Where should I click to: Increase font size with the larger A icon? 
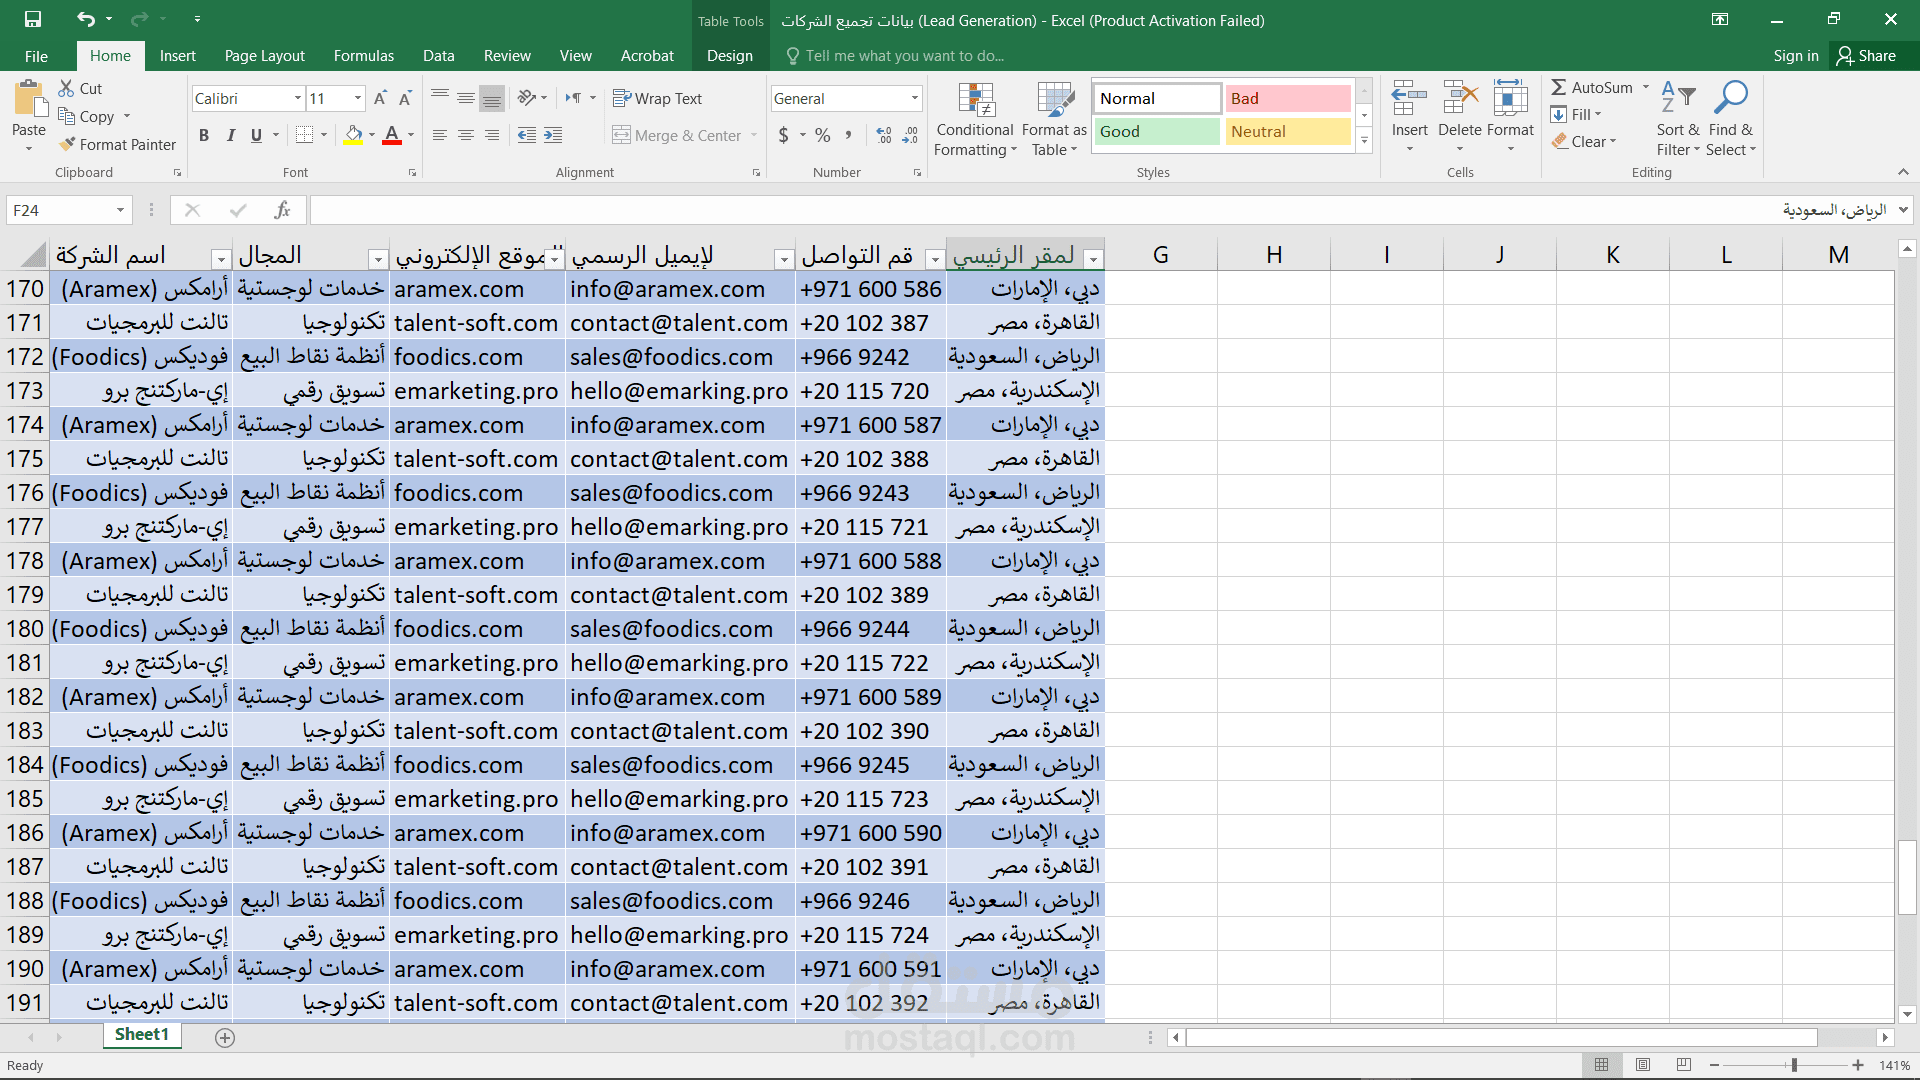tap(380, 98)
